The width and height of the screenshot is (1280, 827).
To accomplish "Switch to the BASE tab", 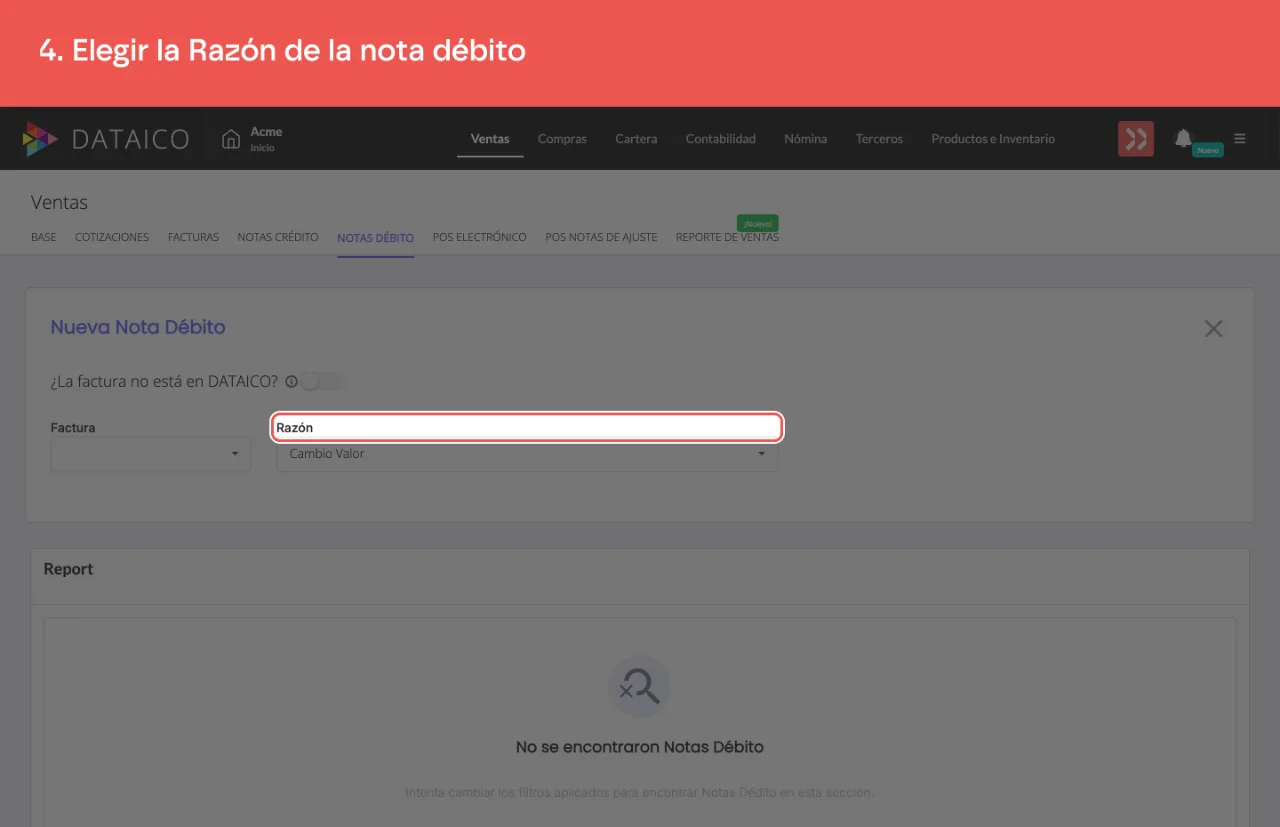I will click(x=44, y=237).
